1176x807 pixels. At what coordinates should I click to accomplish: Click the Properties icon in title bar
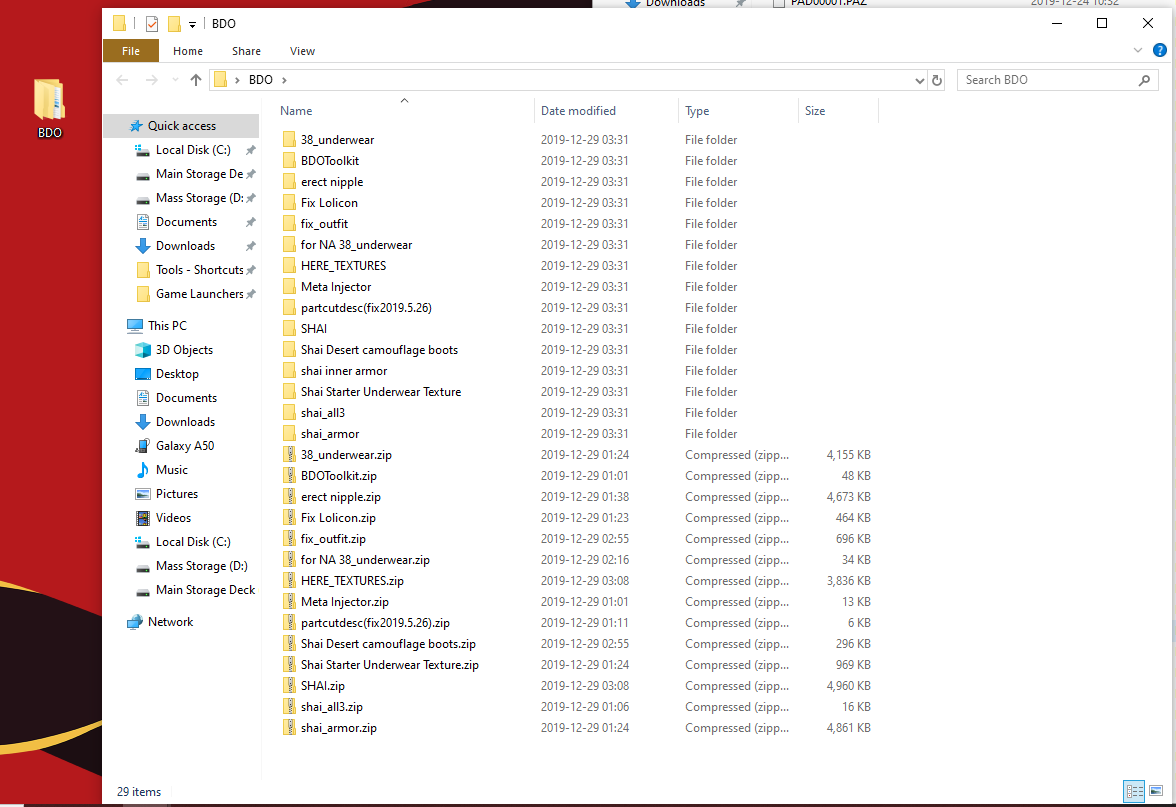tap(152, 23)
